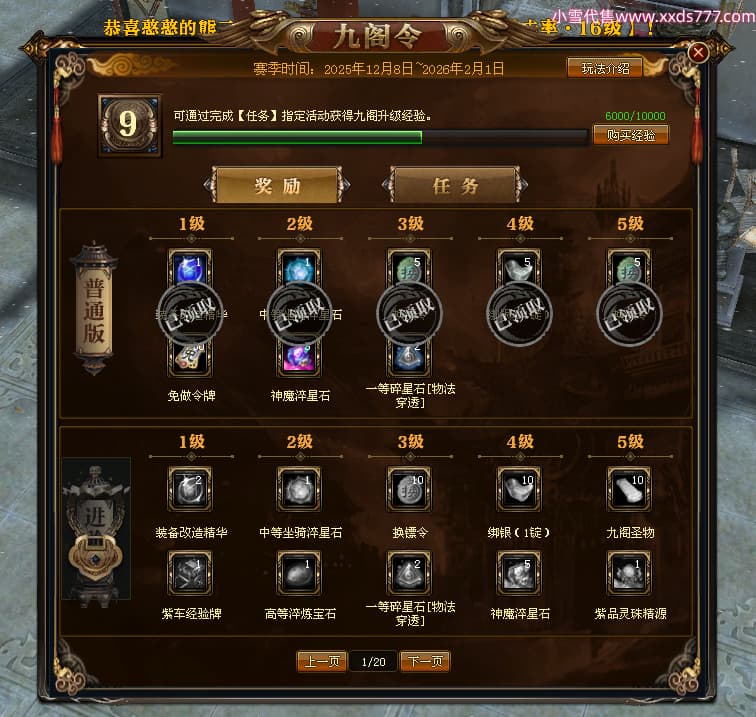Image resolution: width=756 pixels, height=717 pixels.
Task: Click the level 9 badge emblem
Action: click(x=129, y=125)
